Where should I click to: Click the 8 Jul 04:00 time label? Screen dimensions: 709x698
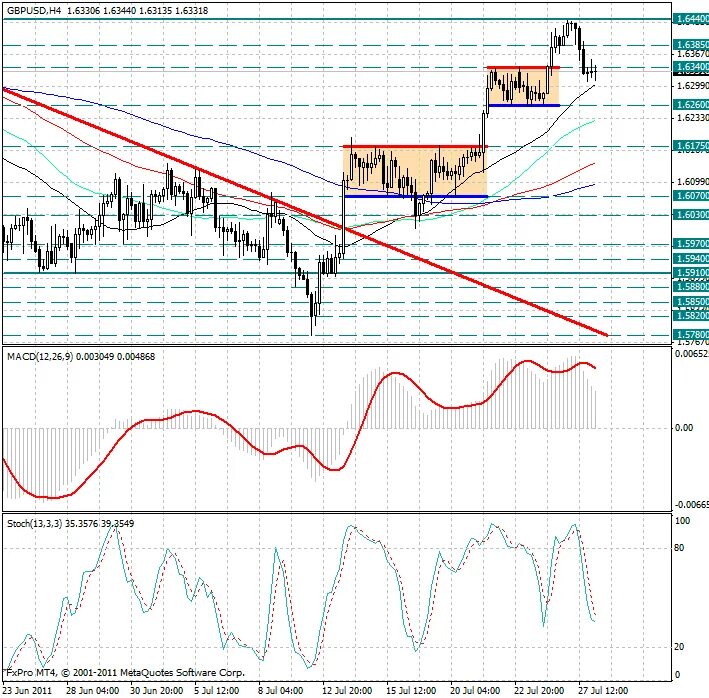(280, 691)
